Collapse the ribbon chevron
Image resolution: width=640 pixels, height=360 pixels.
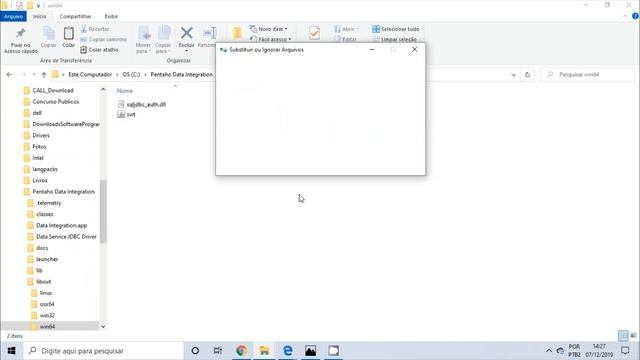625,16
